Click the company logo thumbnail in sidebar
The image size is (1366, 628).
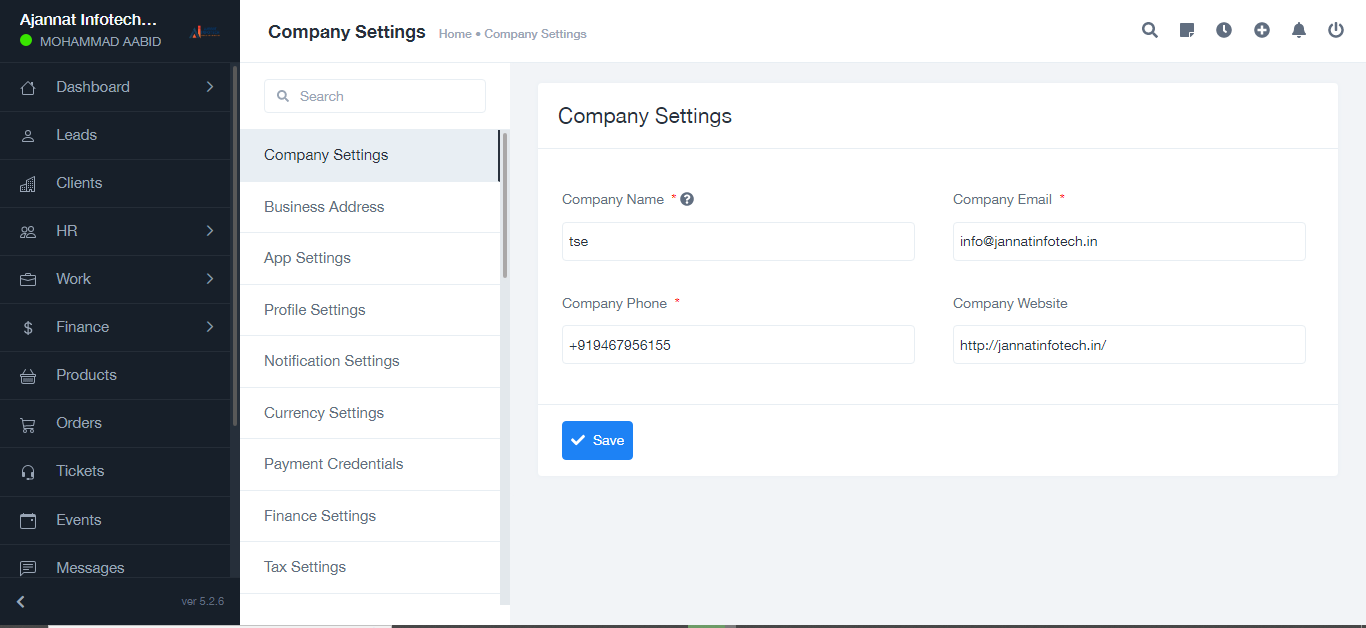tap(205, 32)
